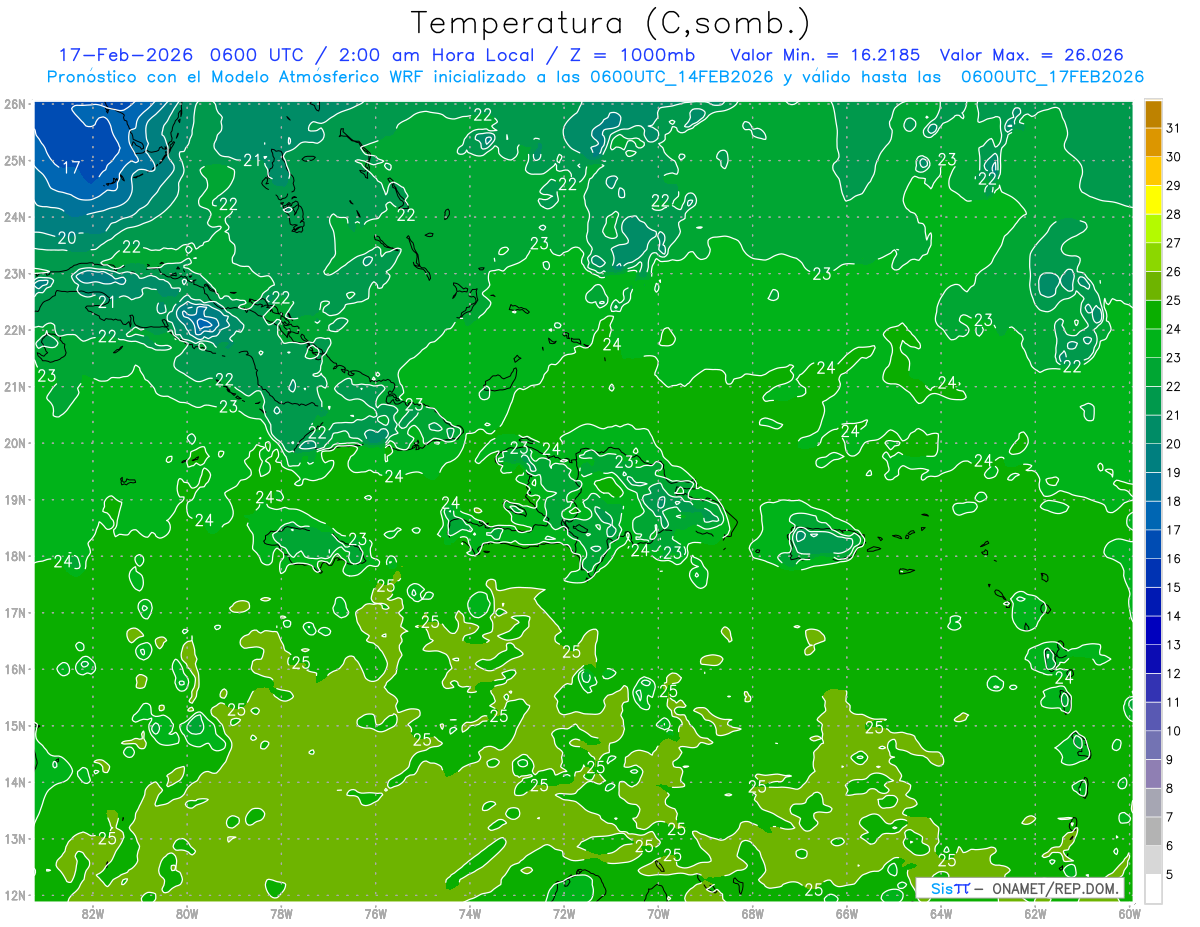Click the color scale segment between 16 and 17

[x=1153, y=544]
